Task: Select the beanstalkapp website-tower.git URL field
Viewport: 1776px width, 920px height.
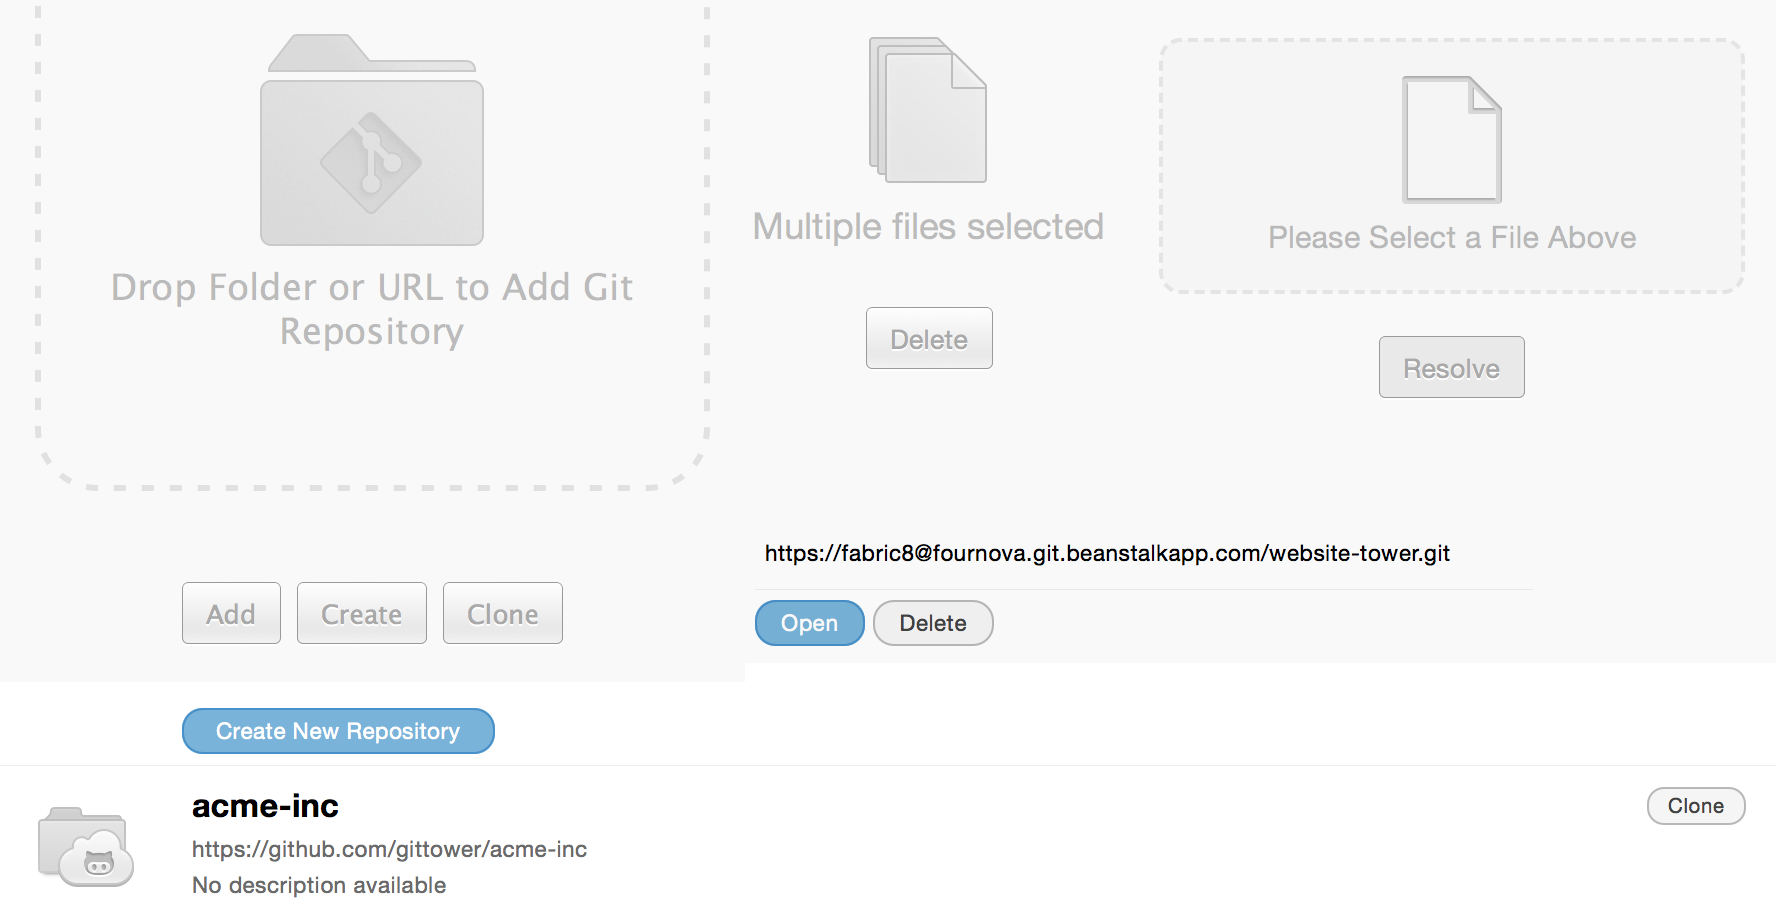Action: pos(1107,553)
